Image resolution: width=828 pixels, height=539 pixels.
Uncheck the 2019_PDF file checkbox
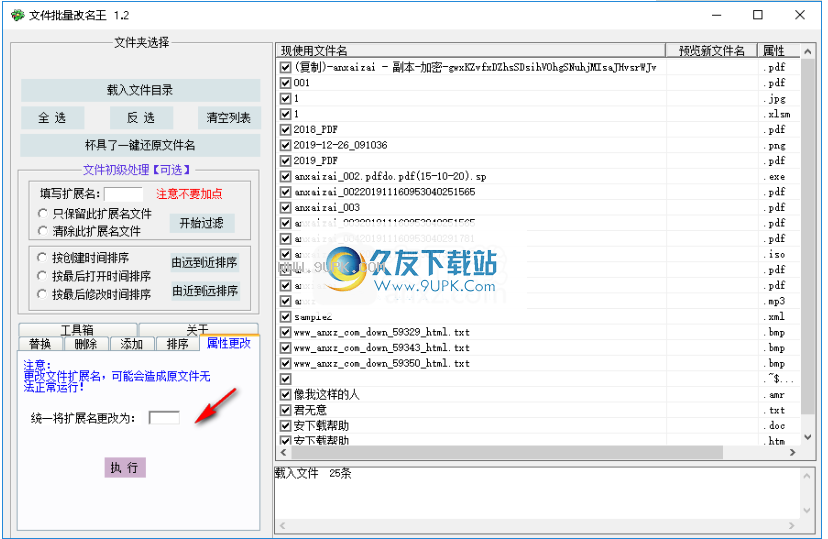(286, 161)
